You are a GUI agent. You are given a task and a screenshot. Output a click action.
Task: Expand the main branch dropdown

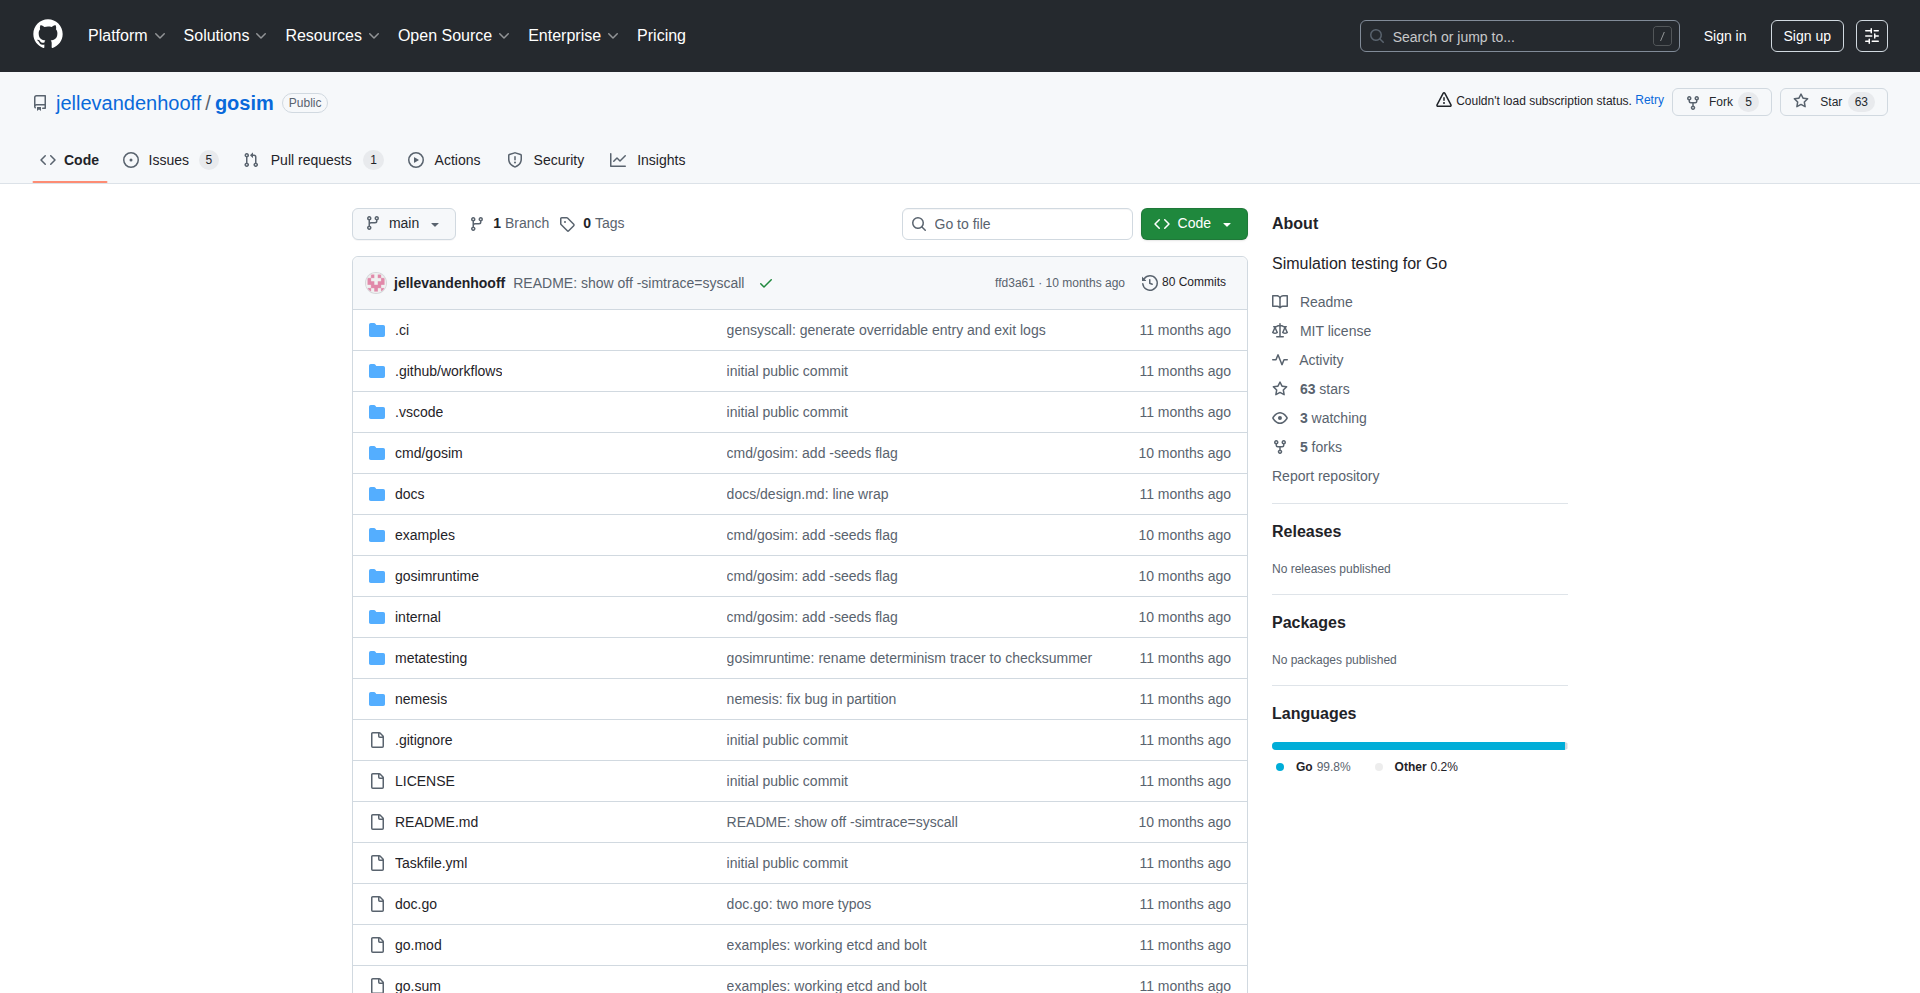click(x=403, y=224)
